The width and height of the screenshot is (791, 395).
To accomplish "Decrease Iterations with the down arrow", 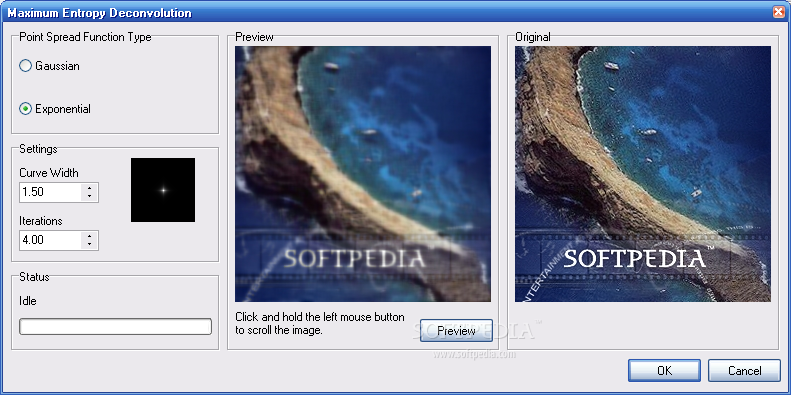I will (89, 245).
